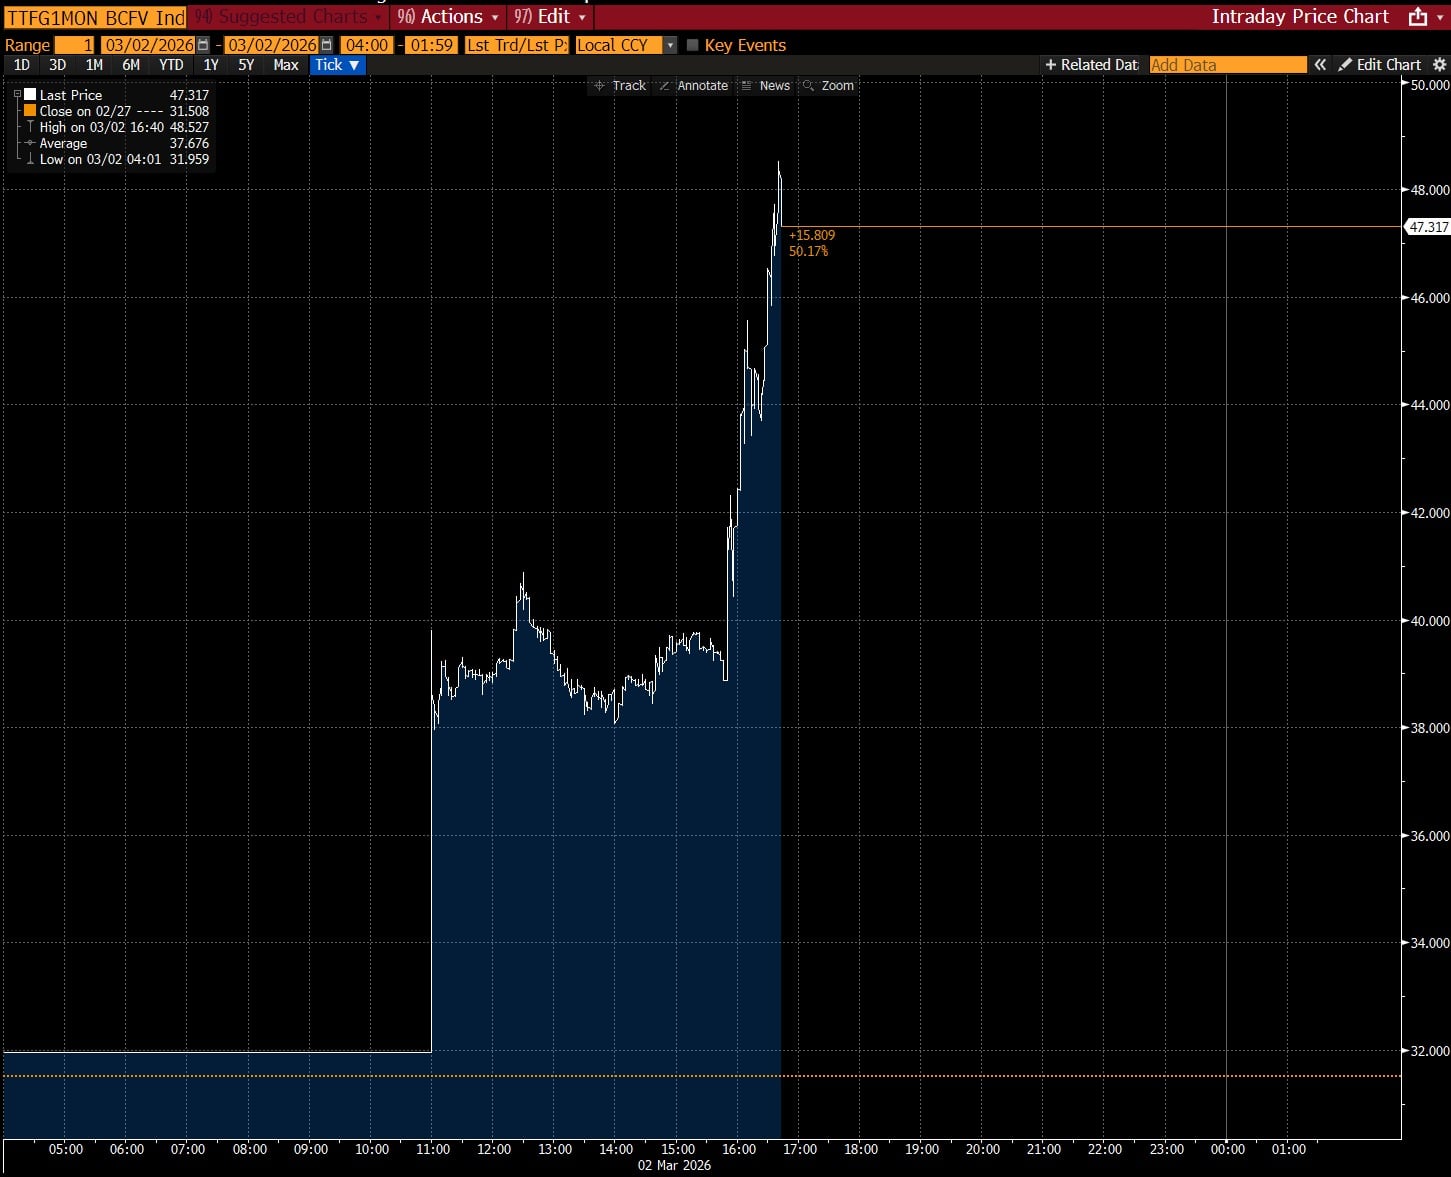Open the Edit menu
This screenshot has height=1177, width=1451.
point(549,17)
